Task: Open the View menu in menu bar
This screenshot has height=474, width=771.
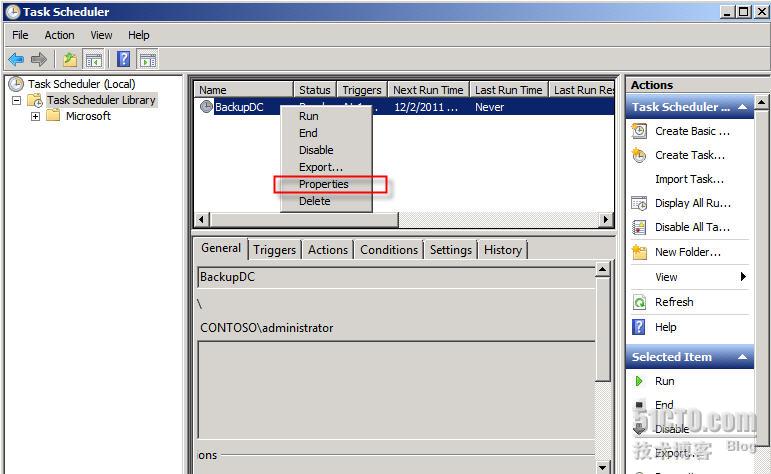Action: (x=101, y=35)
